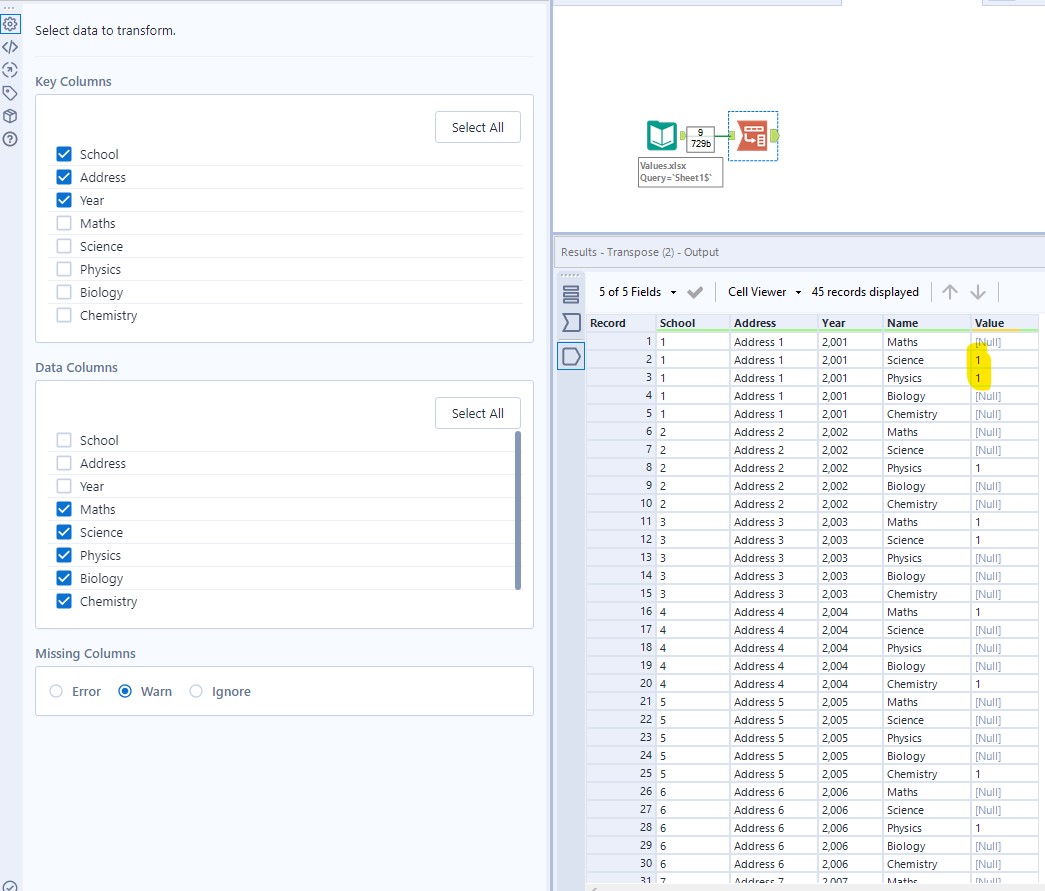1045x891 pixels.
Task: Uncheck School in Key Columns
Action: pyautogui.click(x=64, y=154)
